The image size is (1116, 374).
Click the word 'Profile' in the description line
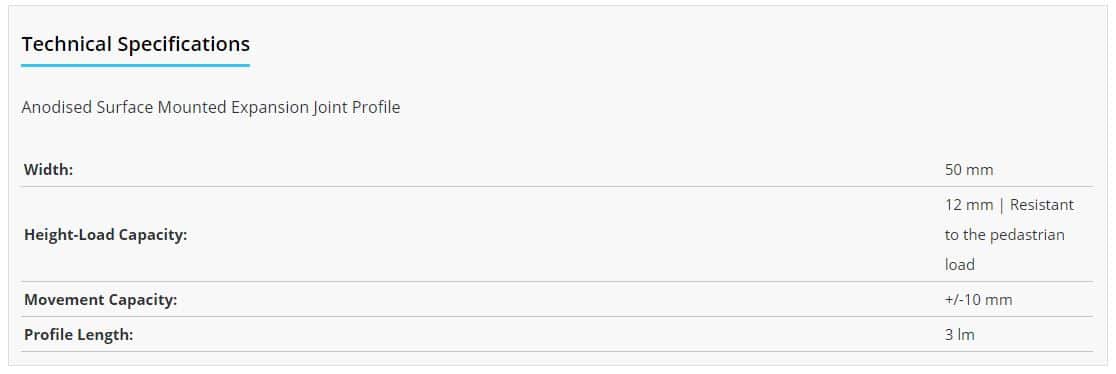[377, 108]
